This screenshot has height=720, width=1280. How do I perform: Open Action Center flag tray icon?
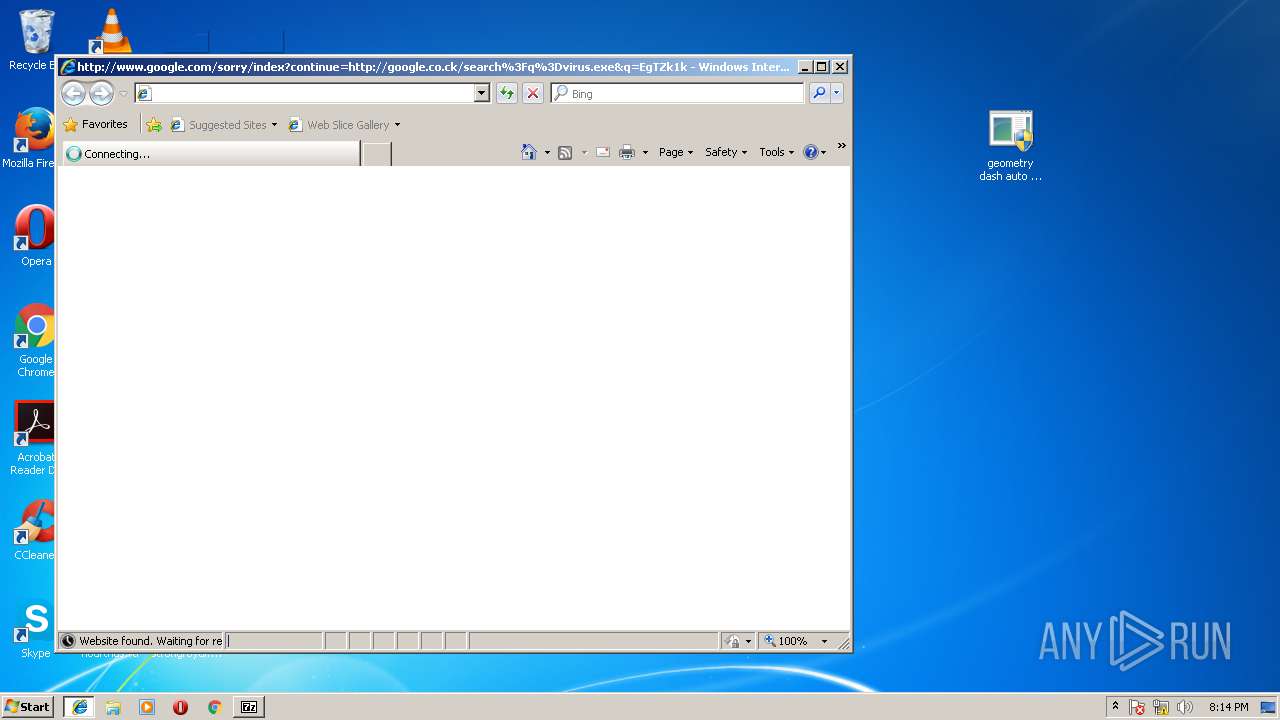pos(1137,707)
